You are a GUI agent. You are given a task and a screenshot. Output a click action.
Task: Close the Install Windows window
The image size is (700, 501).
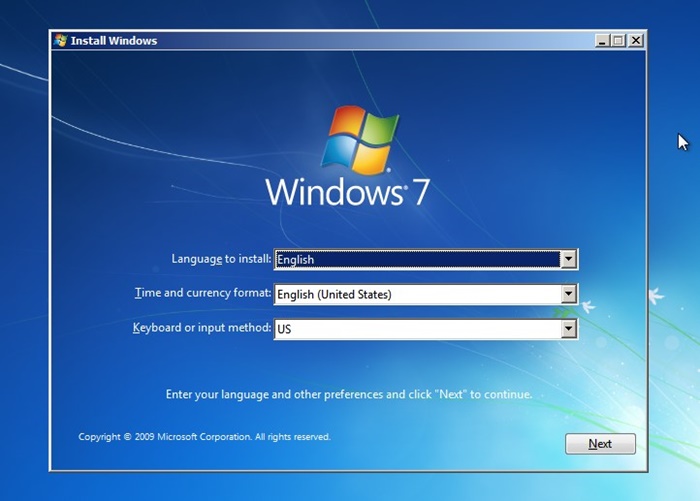pos(636,41)
